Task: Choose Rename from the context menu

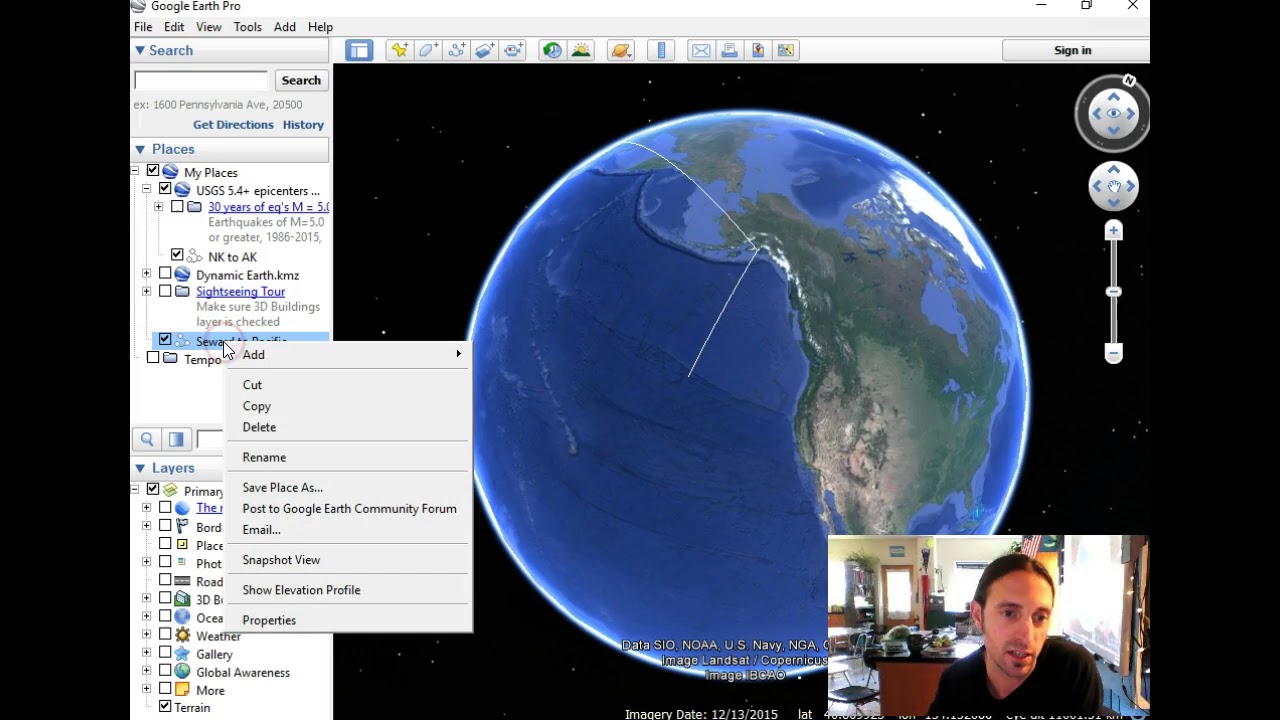Action: coord(264,457)
